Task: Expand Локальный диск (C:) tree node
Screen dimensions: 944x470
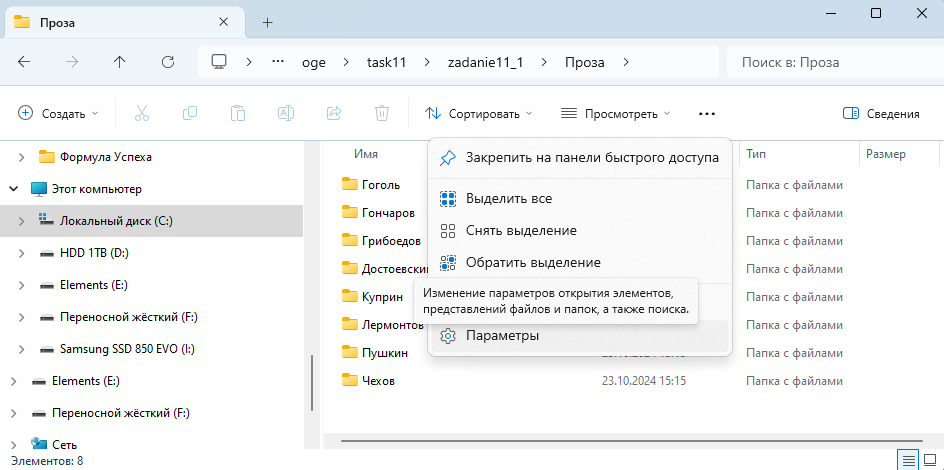Action: tap(22, 221)
